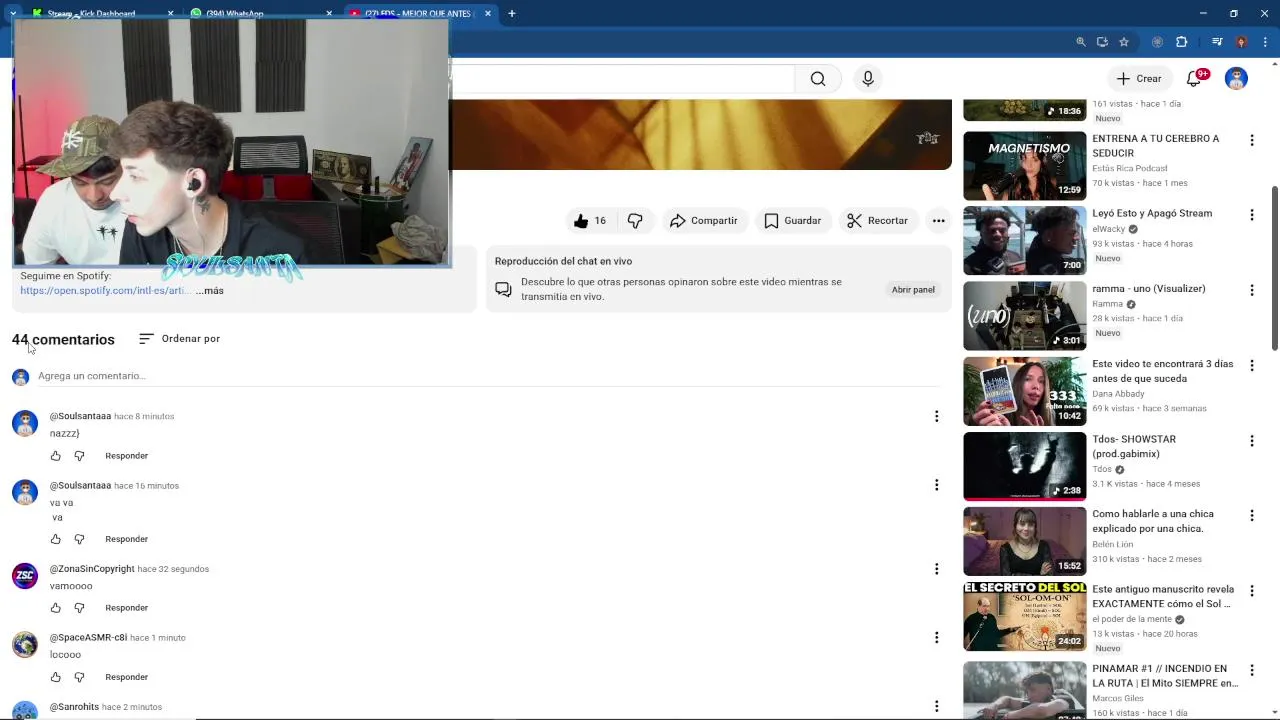The height and width of the screenshot is (720, 1280).
Task: Open the YouTube account avatar menu
Action: click(1236, 79)
